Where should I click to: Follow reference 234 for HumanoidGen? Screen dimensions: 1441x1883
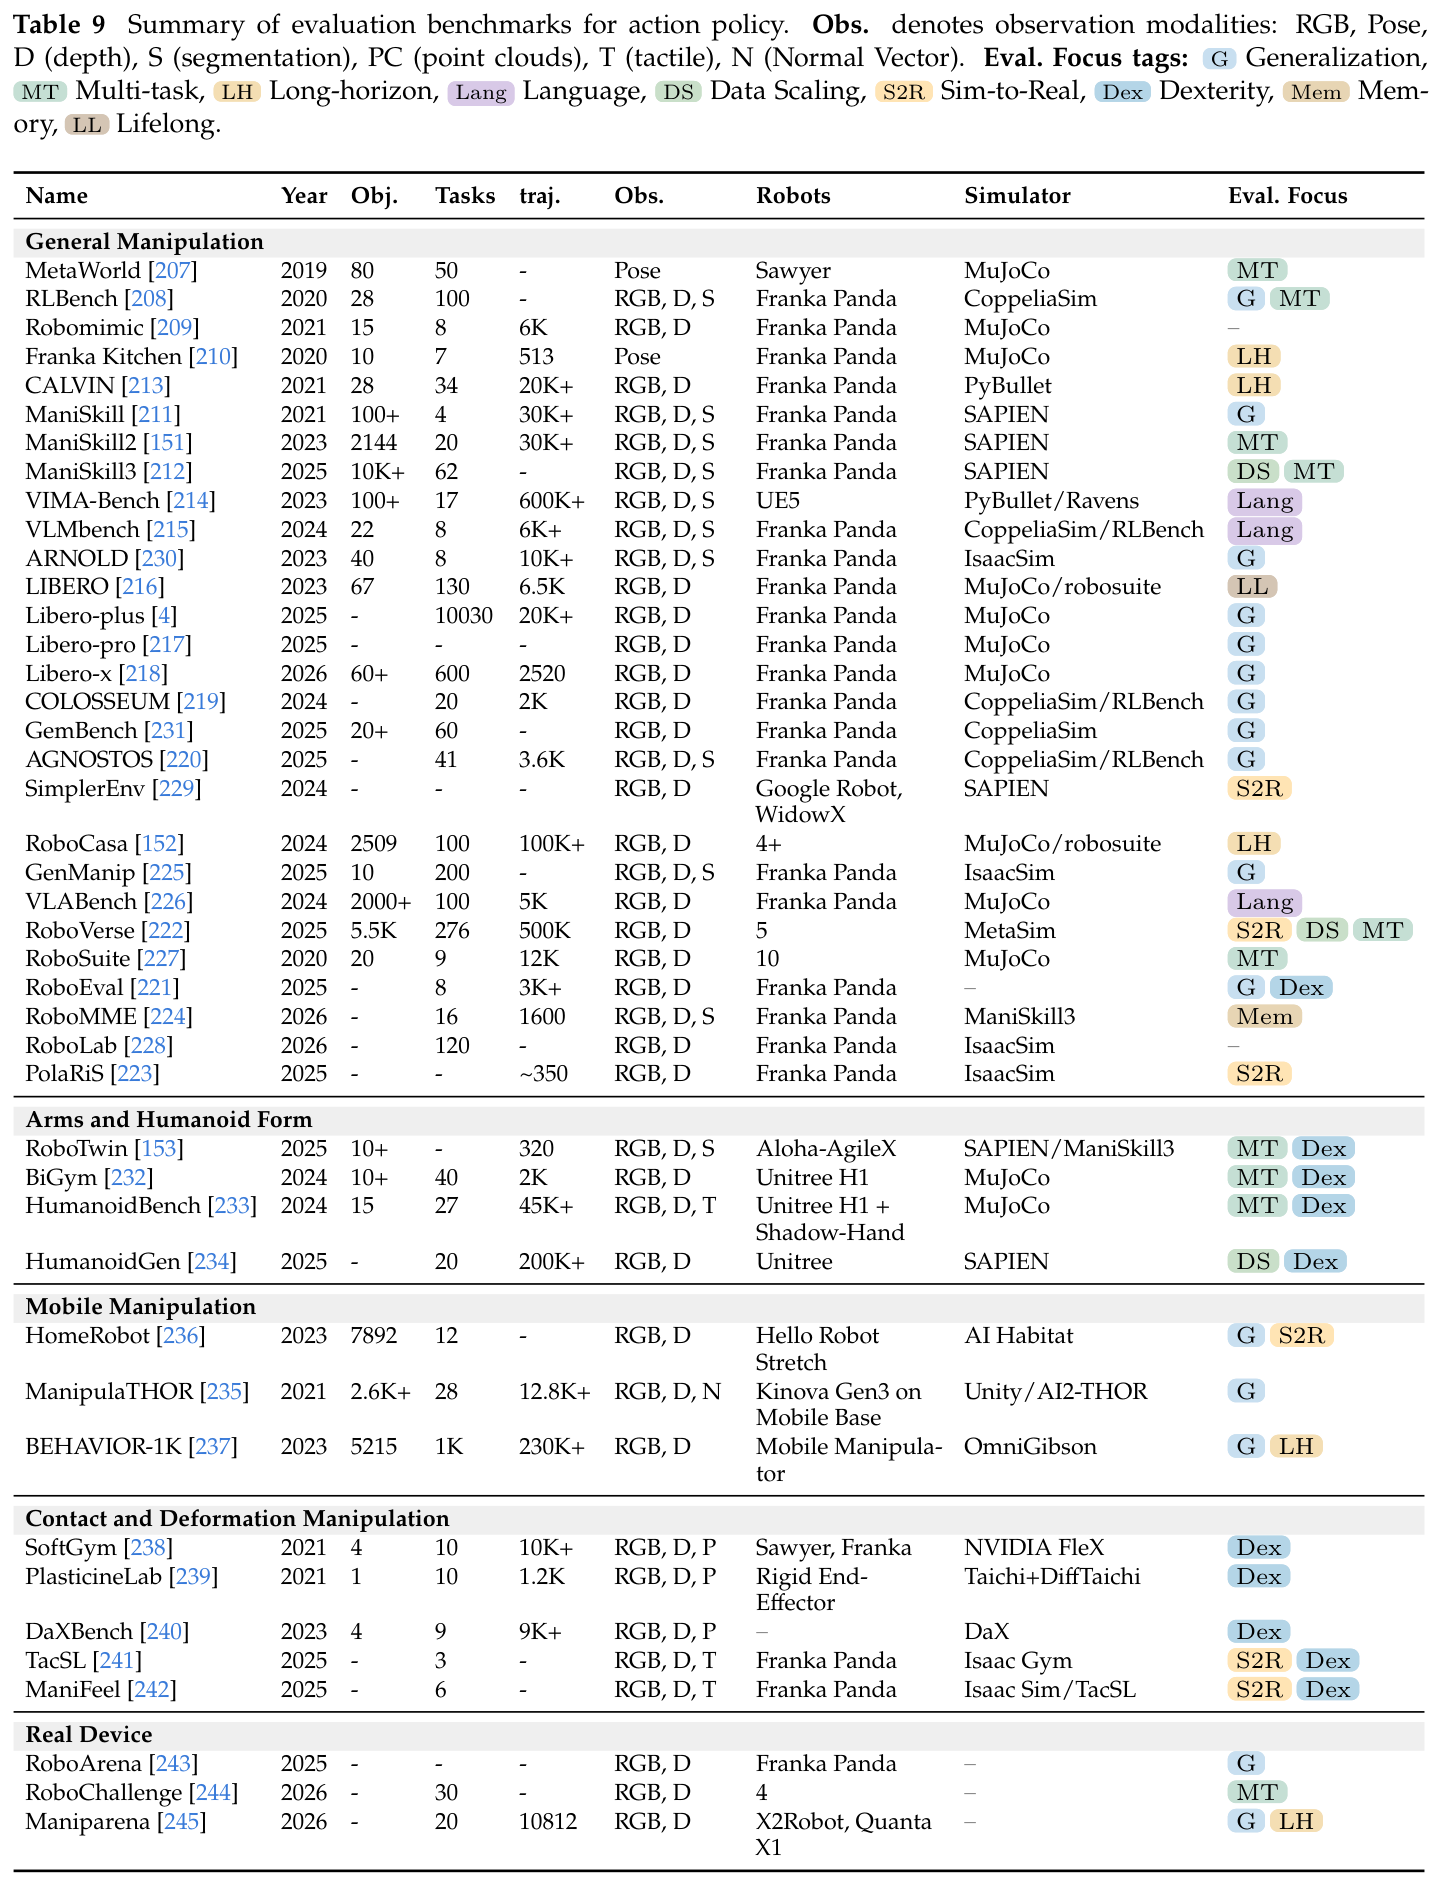[212, 1262]
